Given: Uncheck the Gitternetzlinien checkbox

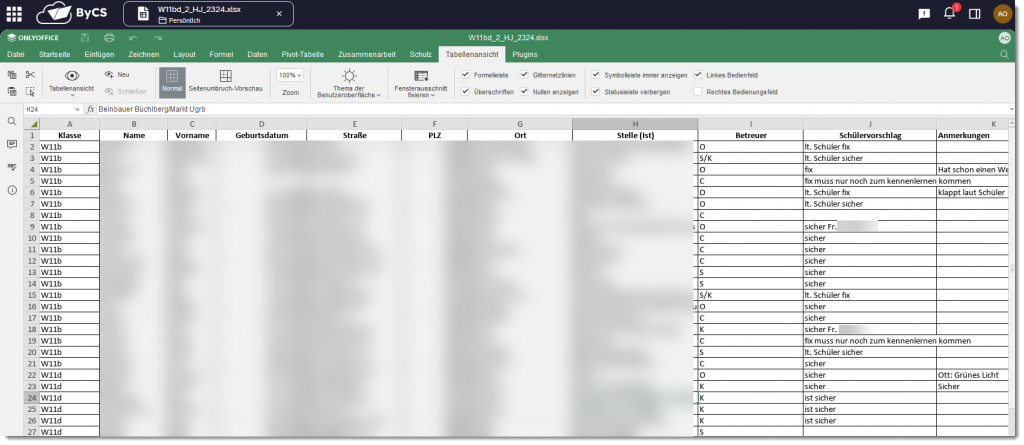Looking at the screenshot, I should [525, 74].
